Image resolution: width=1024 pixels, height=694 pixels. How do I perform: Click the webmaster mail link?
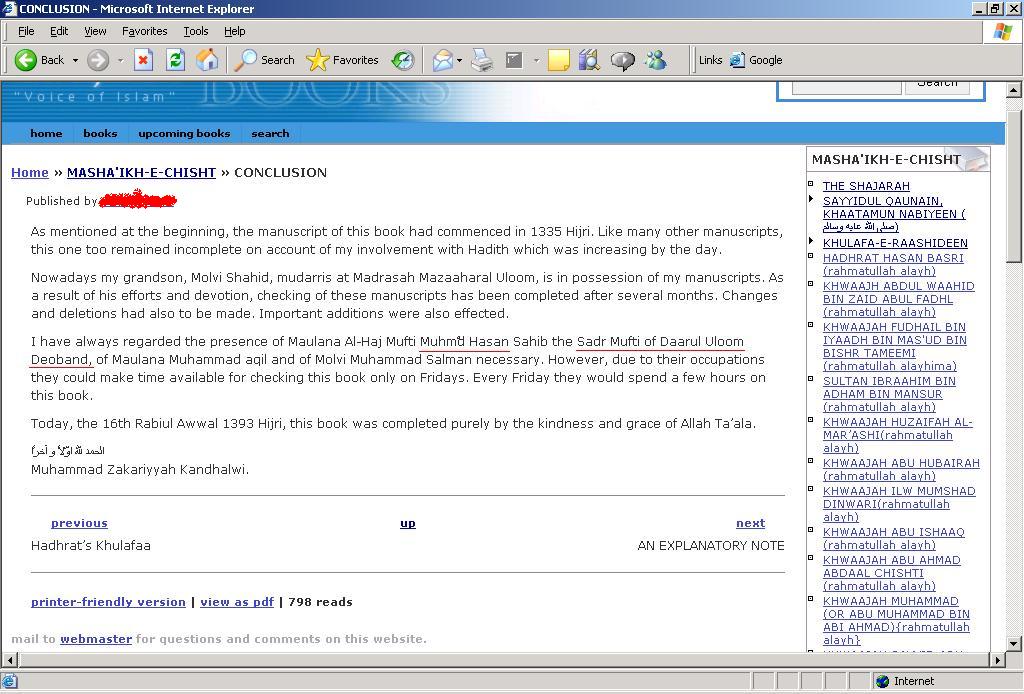coord(96,639)
